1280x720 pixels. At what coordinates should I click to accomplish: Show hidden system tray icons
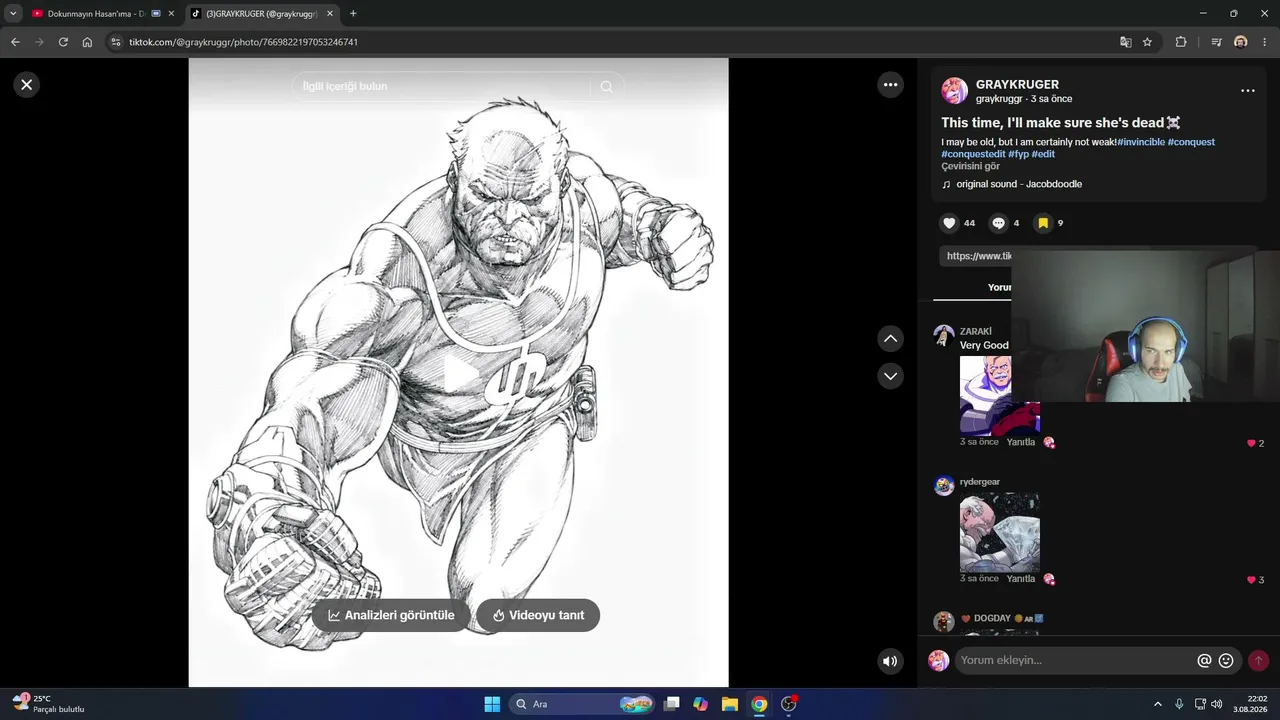(1158, 704)
